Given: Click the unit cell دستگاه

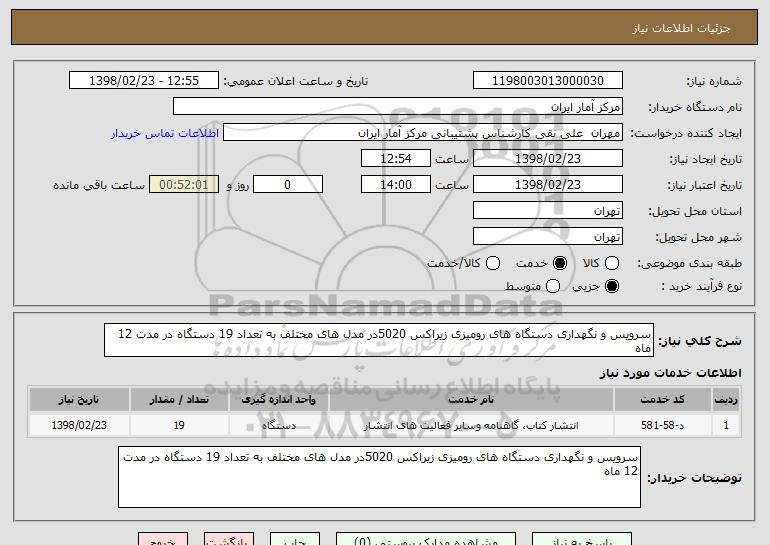Looking at the screenshot, I should click(x=278, y=425).
